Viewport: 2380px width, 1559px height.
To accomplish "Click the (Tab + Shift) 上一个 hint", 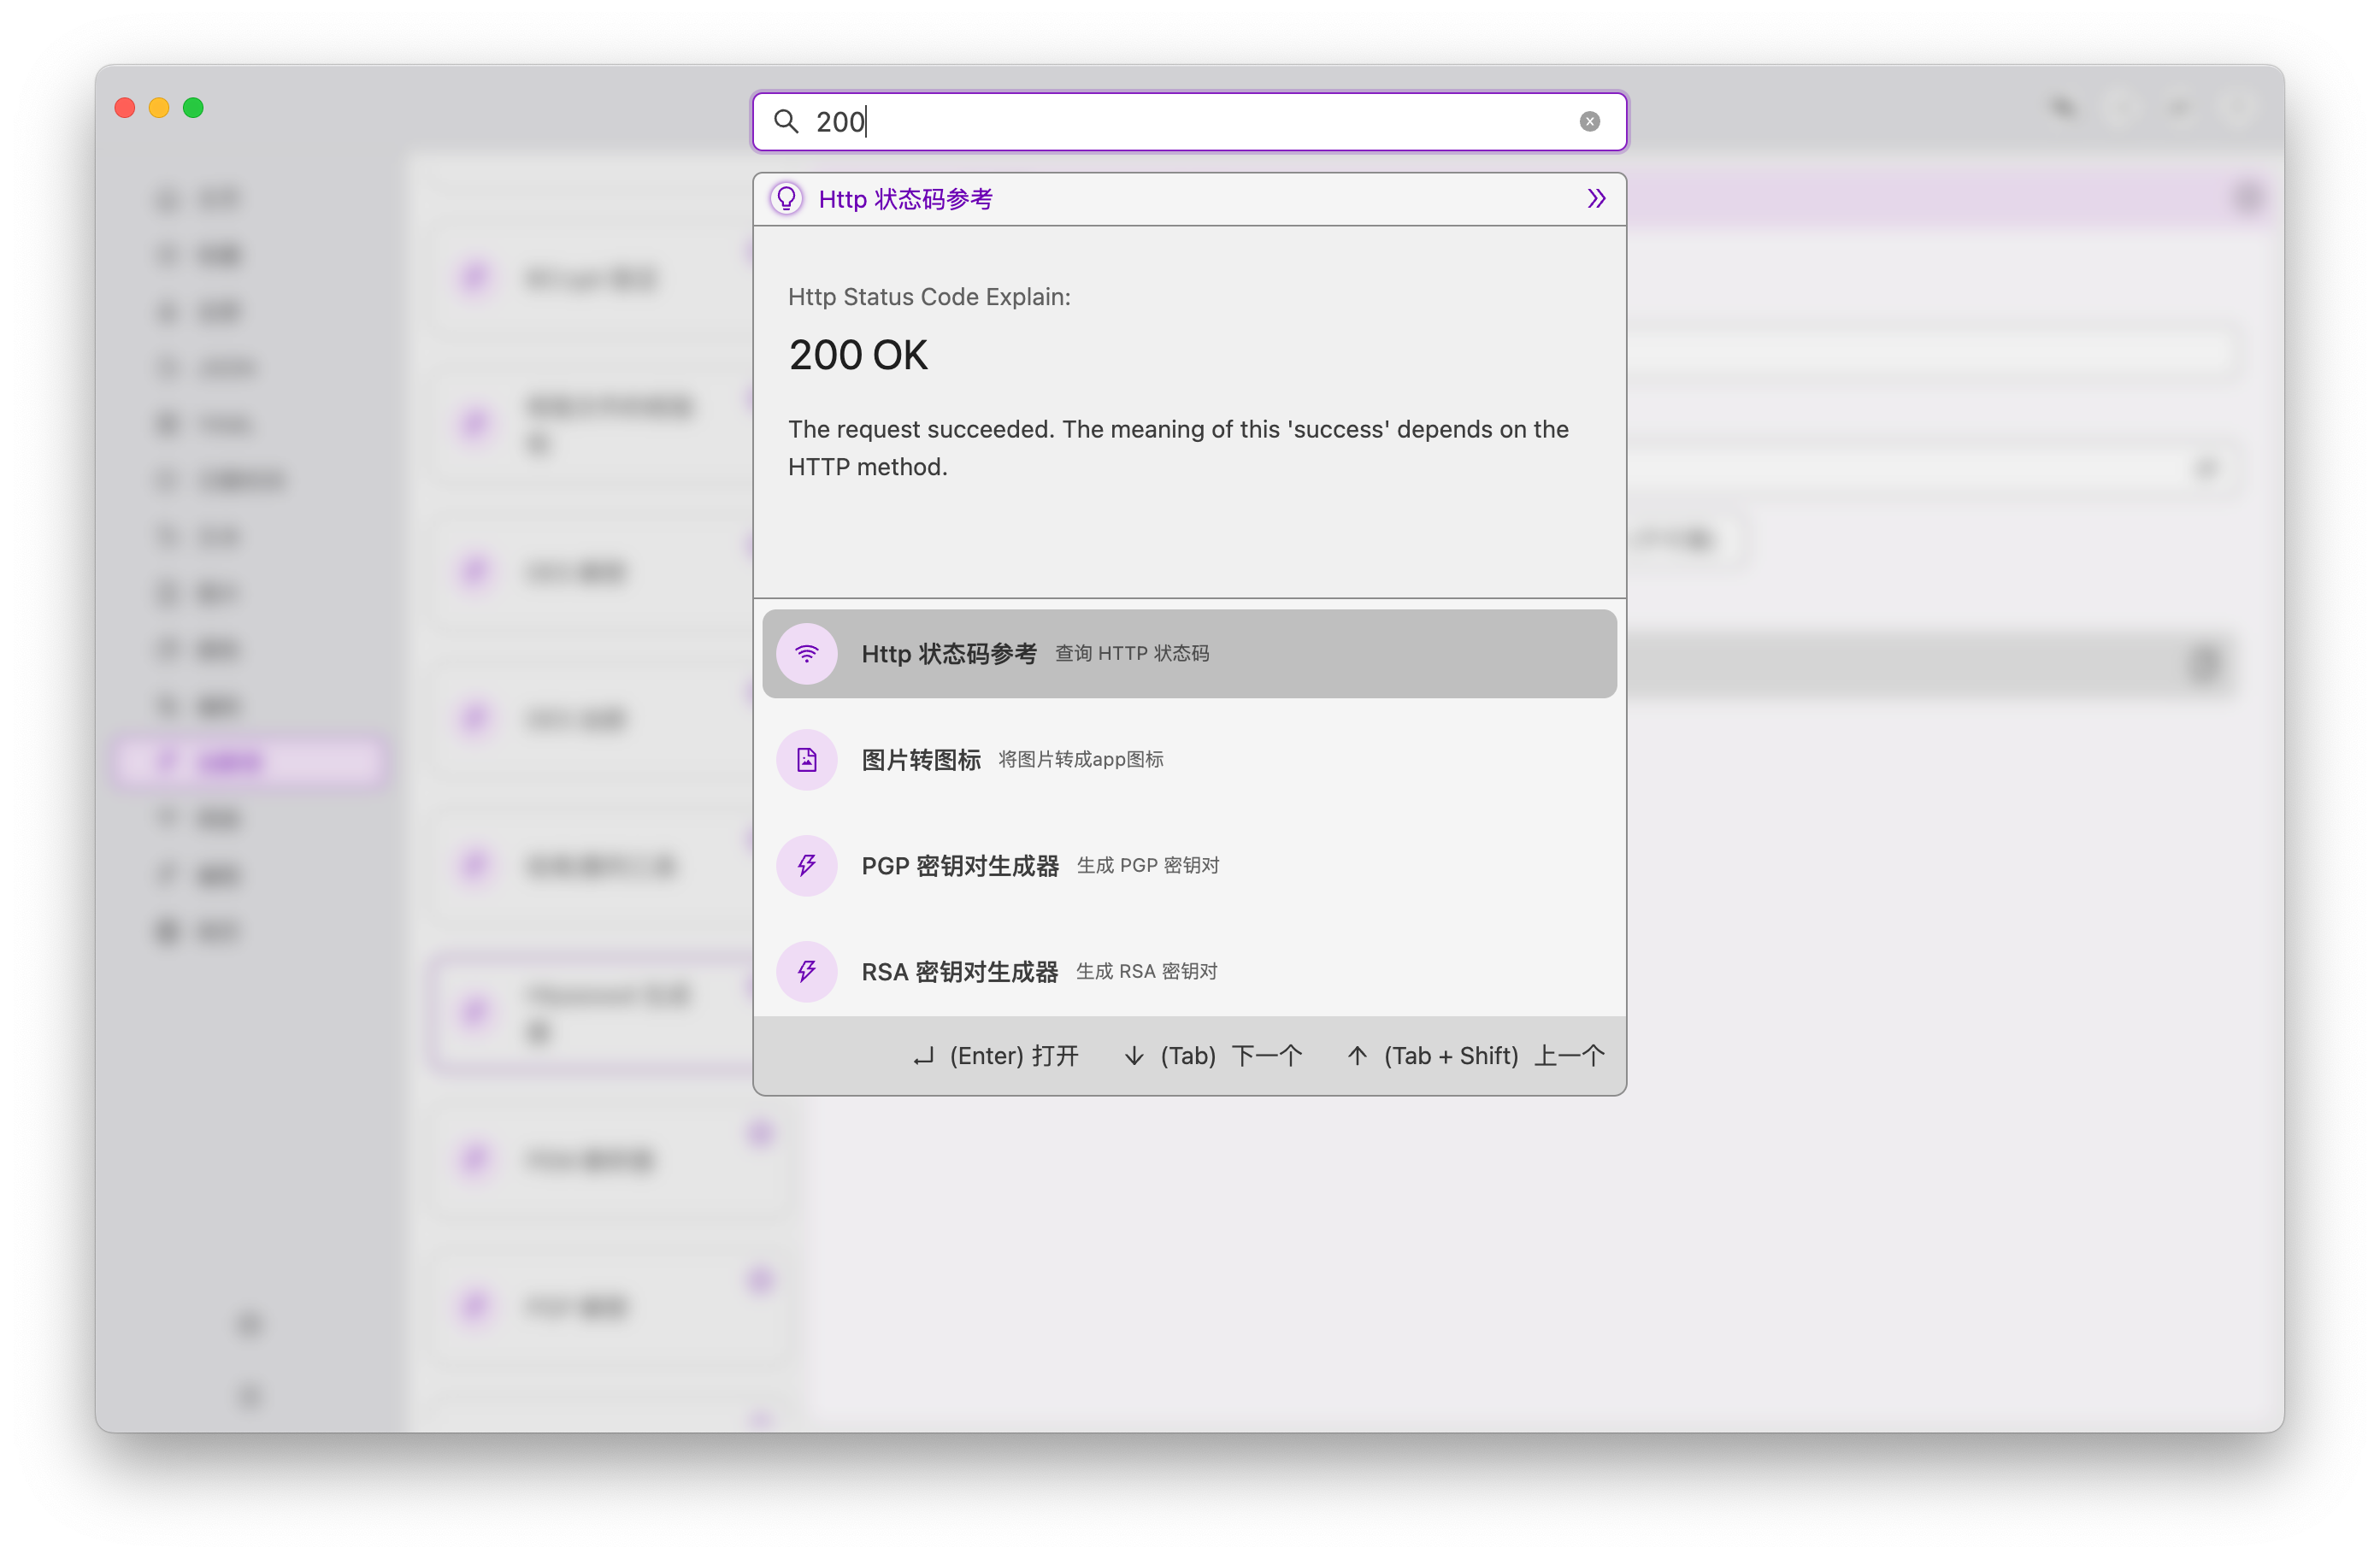I will tap(1475, 1055).
